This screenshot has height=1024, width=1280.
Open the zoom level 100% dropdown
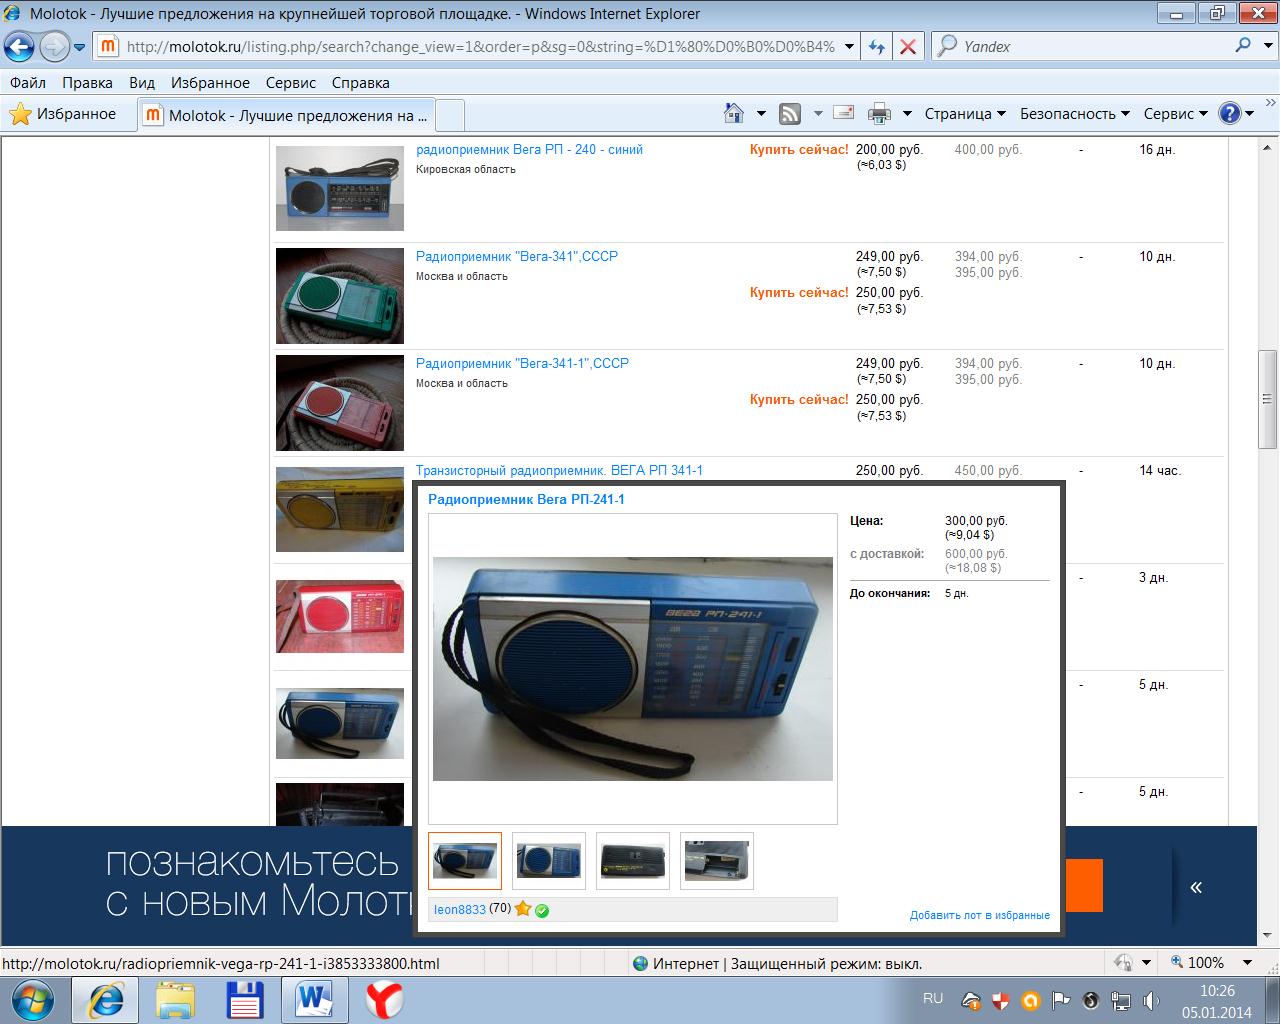(x=1247, y=963)
